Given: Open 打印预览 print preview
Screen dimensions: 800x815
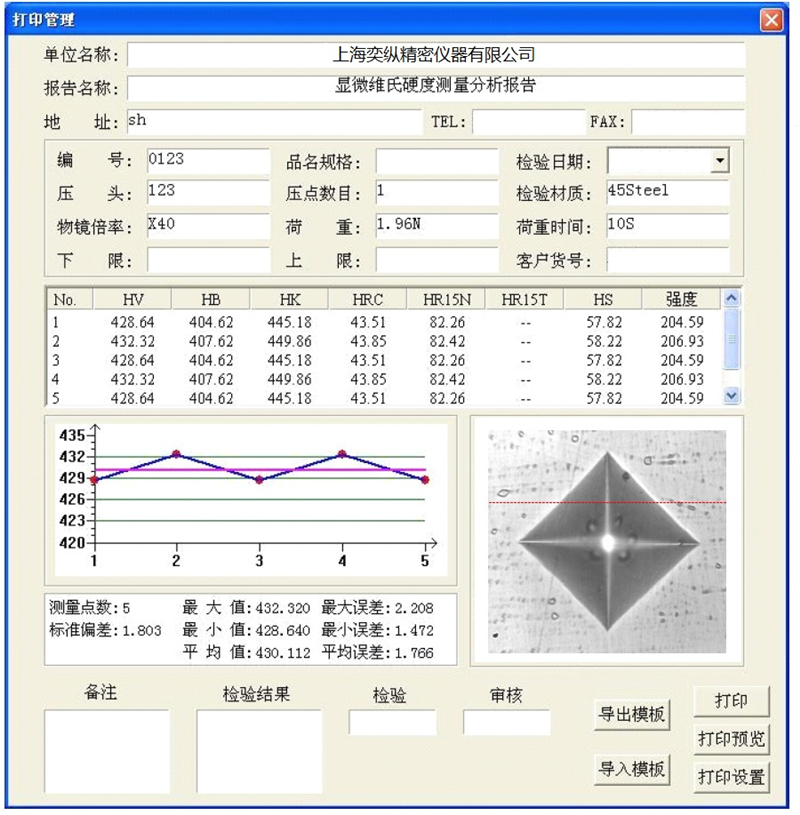Looking at the screenshot, I should click(x=731, y=739).
